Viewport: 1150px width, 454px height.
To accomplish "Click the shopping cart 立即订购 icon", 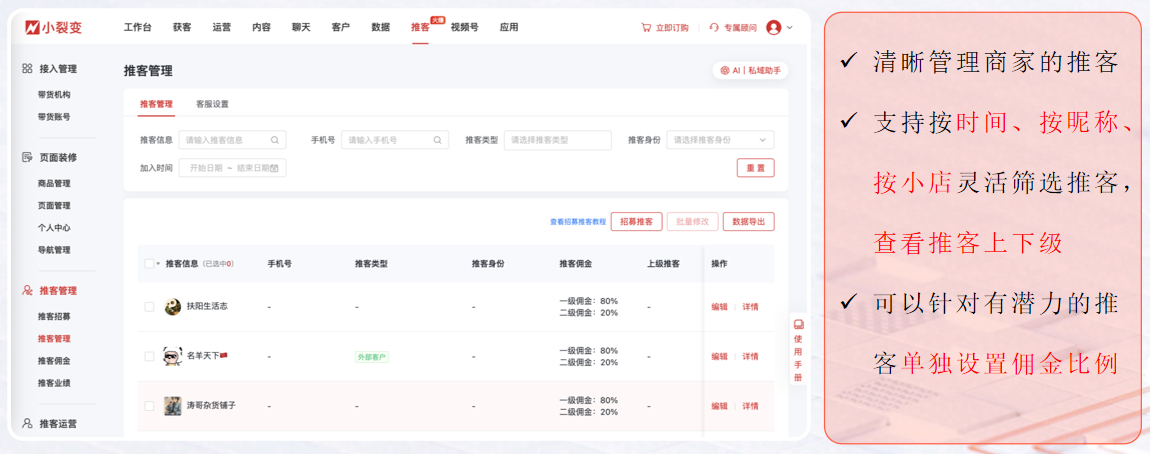I will tap(646, 28).
